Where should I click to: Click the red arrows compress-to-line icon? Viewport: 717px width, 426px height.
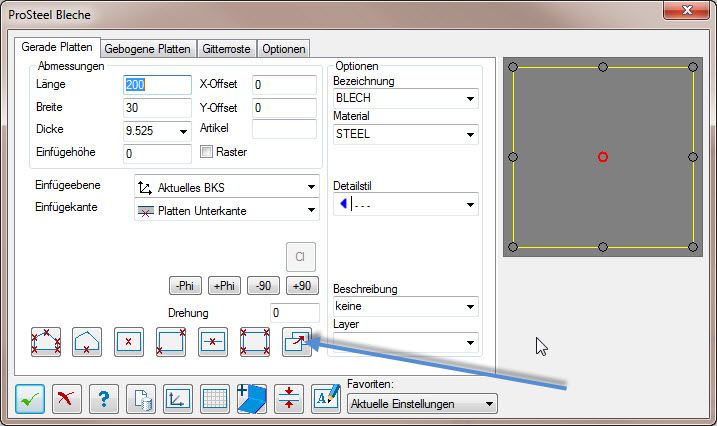289,399
